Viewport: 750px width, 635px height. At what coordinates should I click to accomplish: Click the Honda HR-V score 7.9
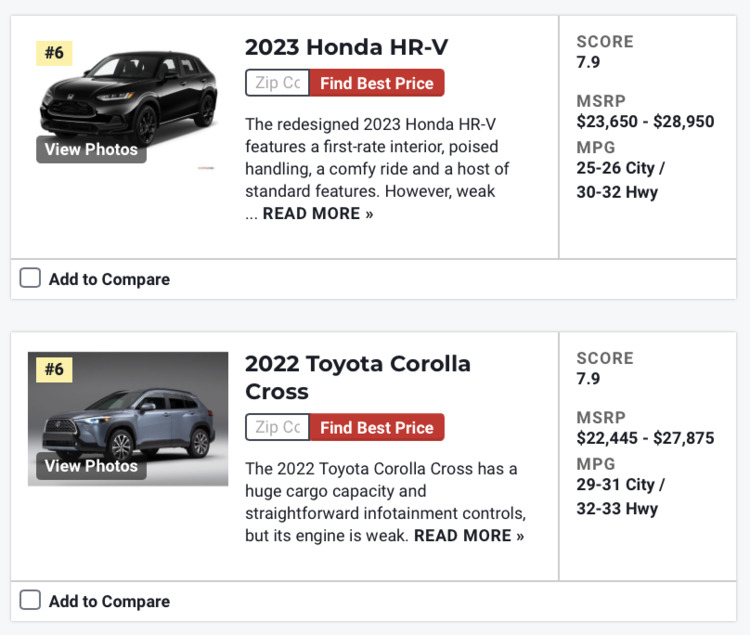pos(588,62)
